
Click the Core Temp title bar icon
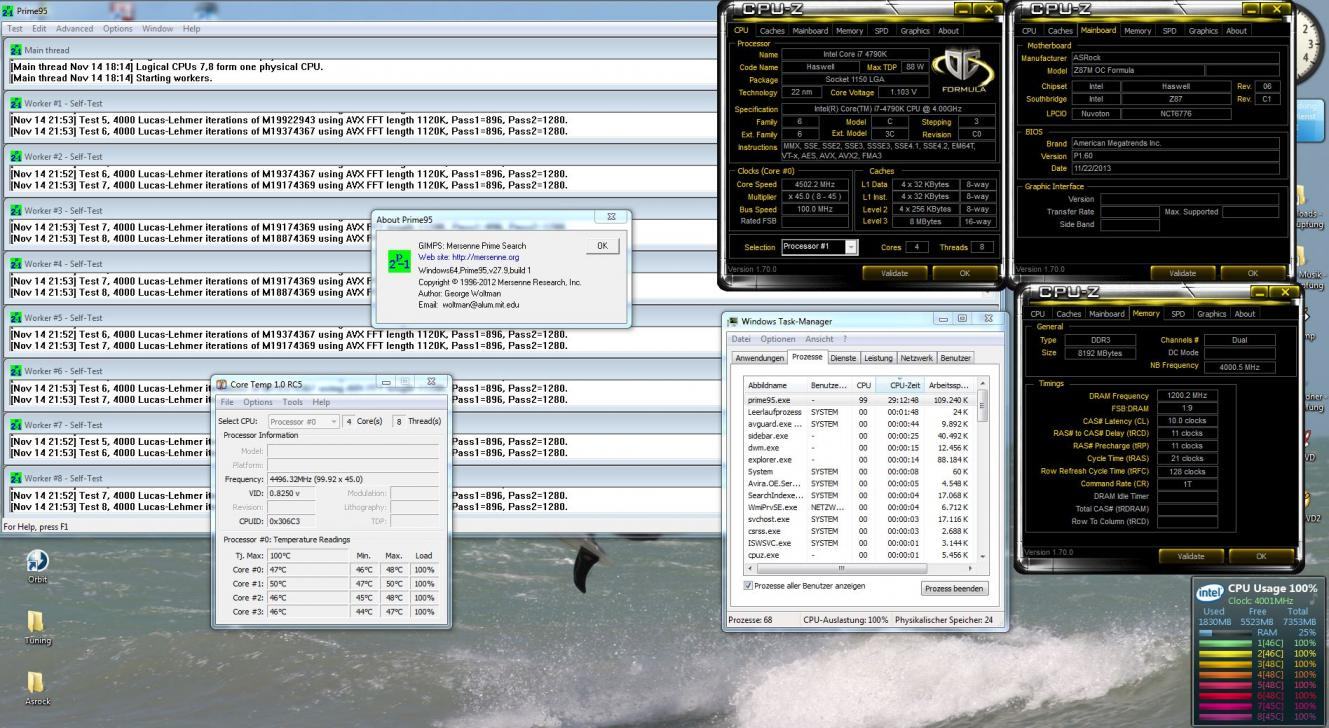point(222,383)
